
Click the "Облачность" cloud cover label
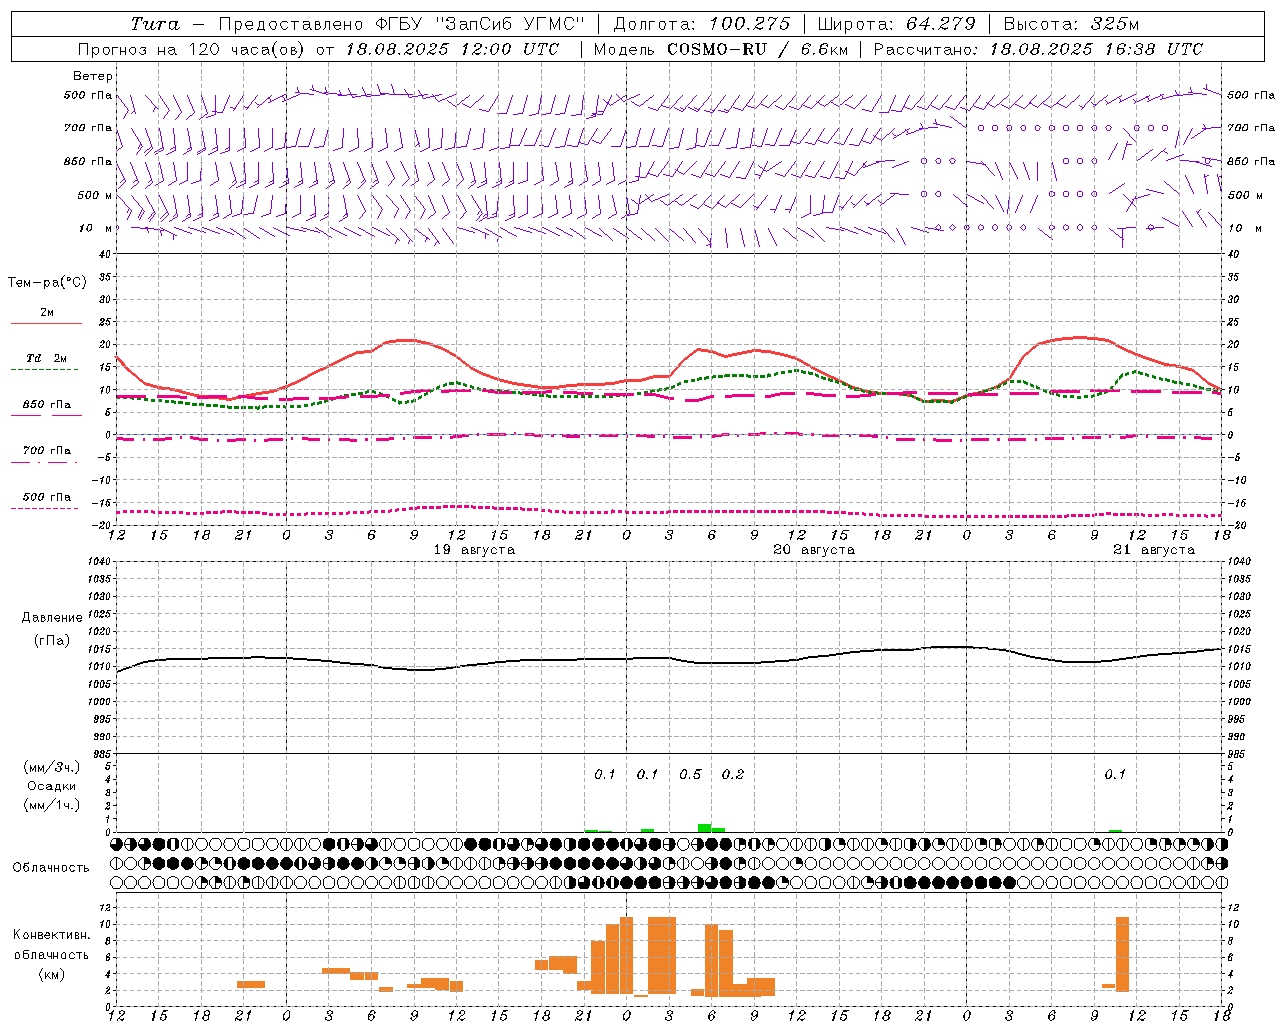coord(51,868)
